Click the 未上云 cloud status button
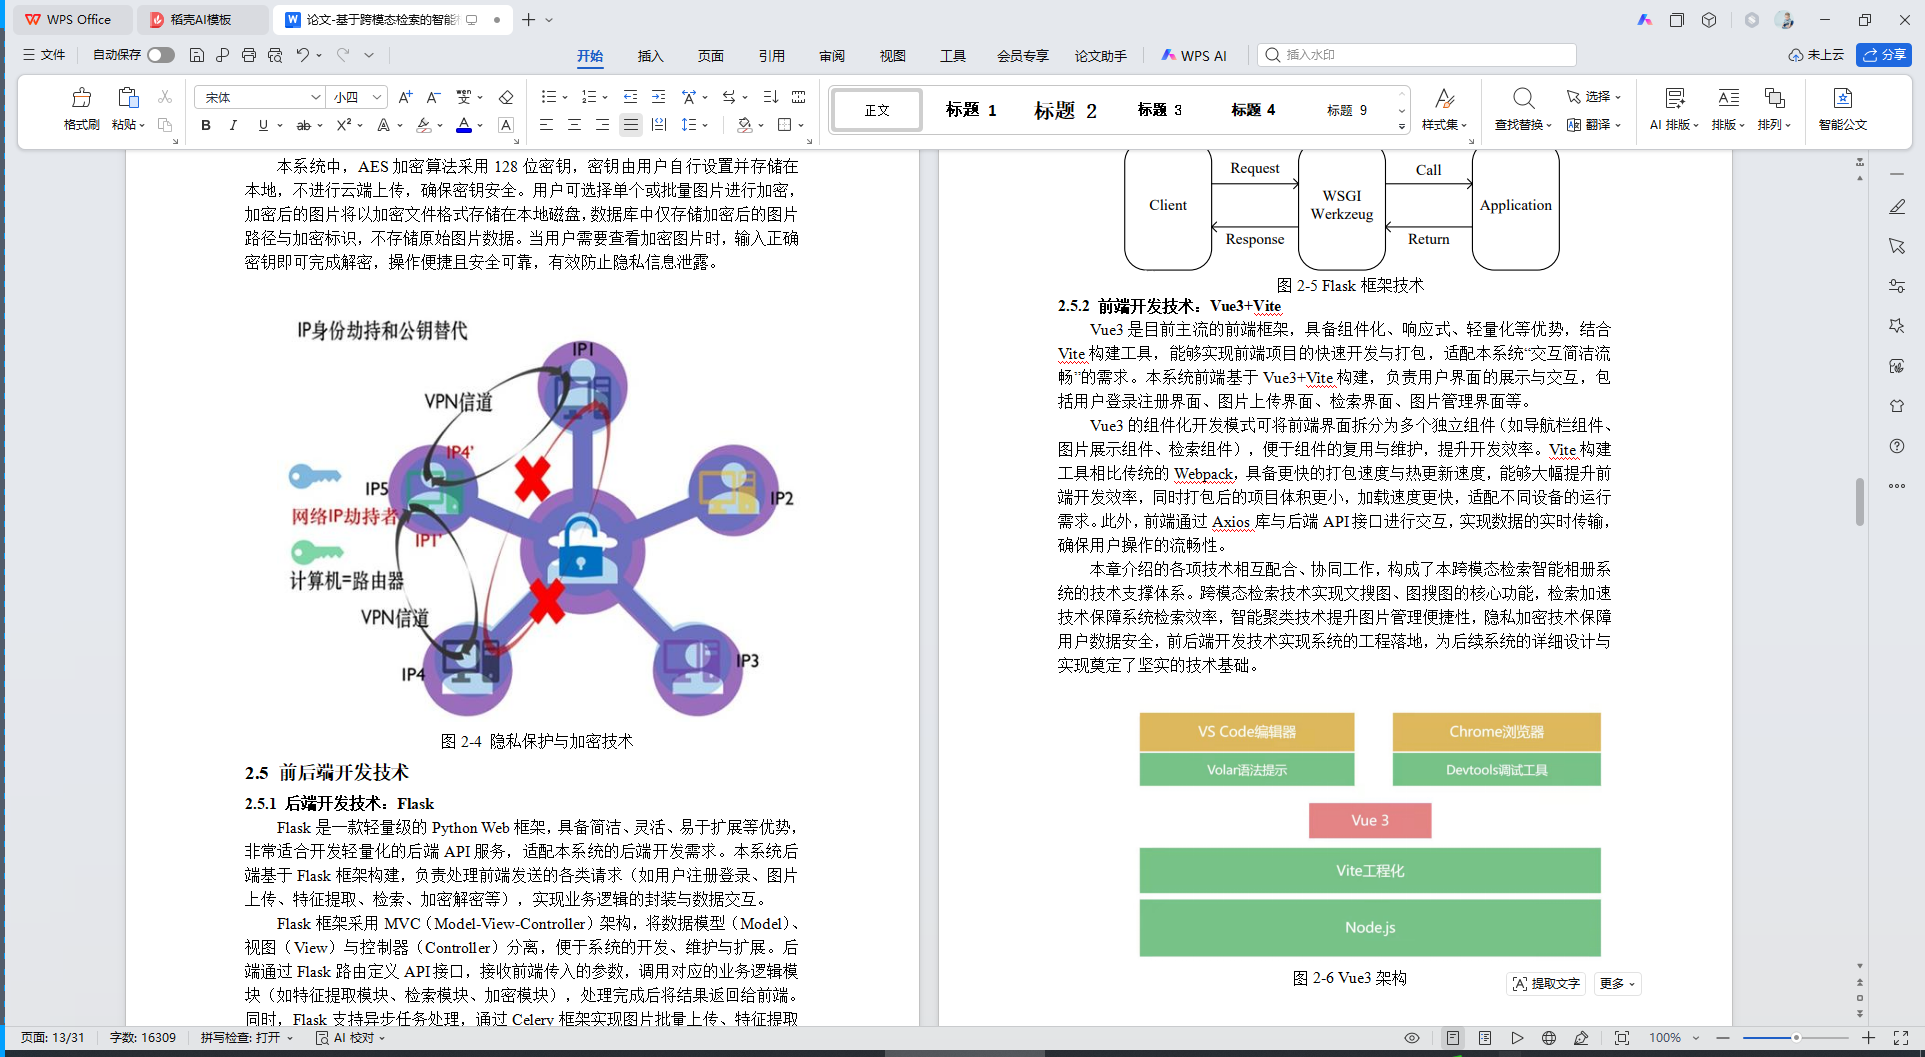This screenshot has height=1057, width=1925. [1816, 55]
